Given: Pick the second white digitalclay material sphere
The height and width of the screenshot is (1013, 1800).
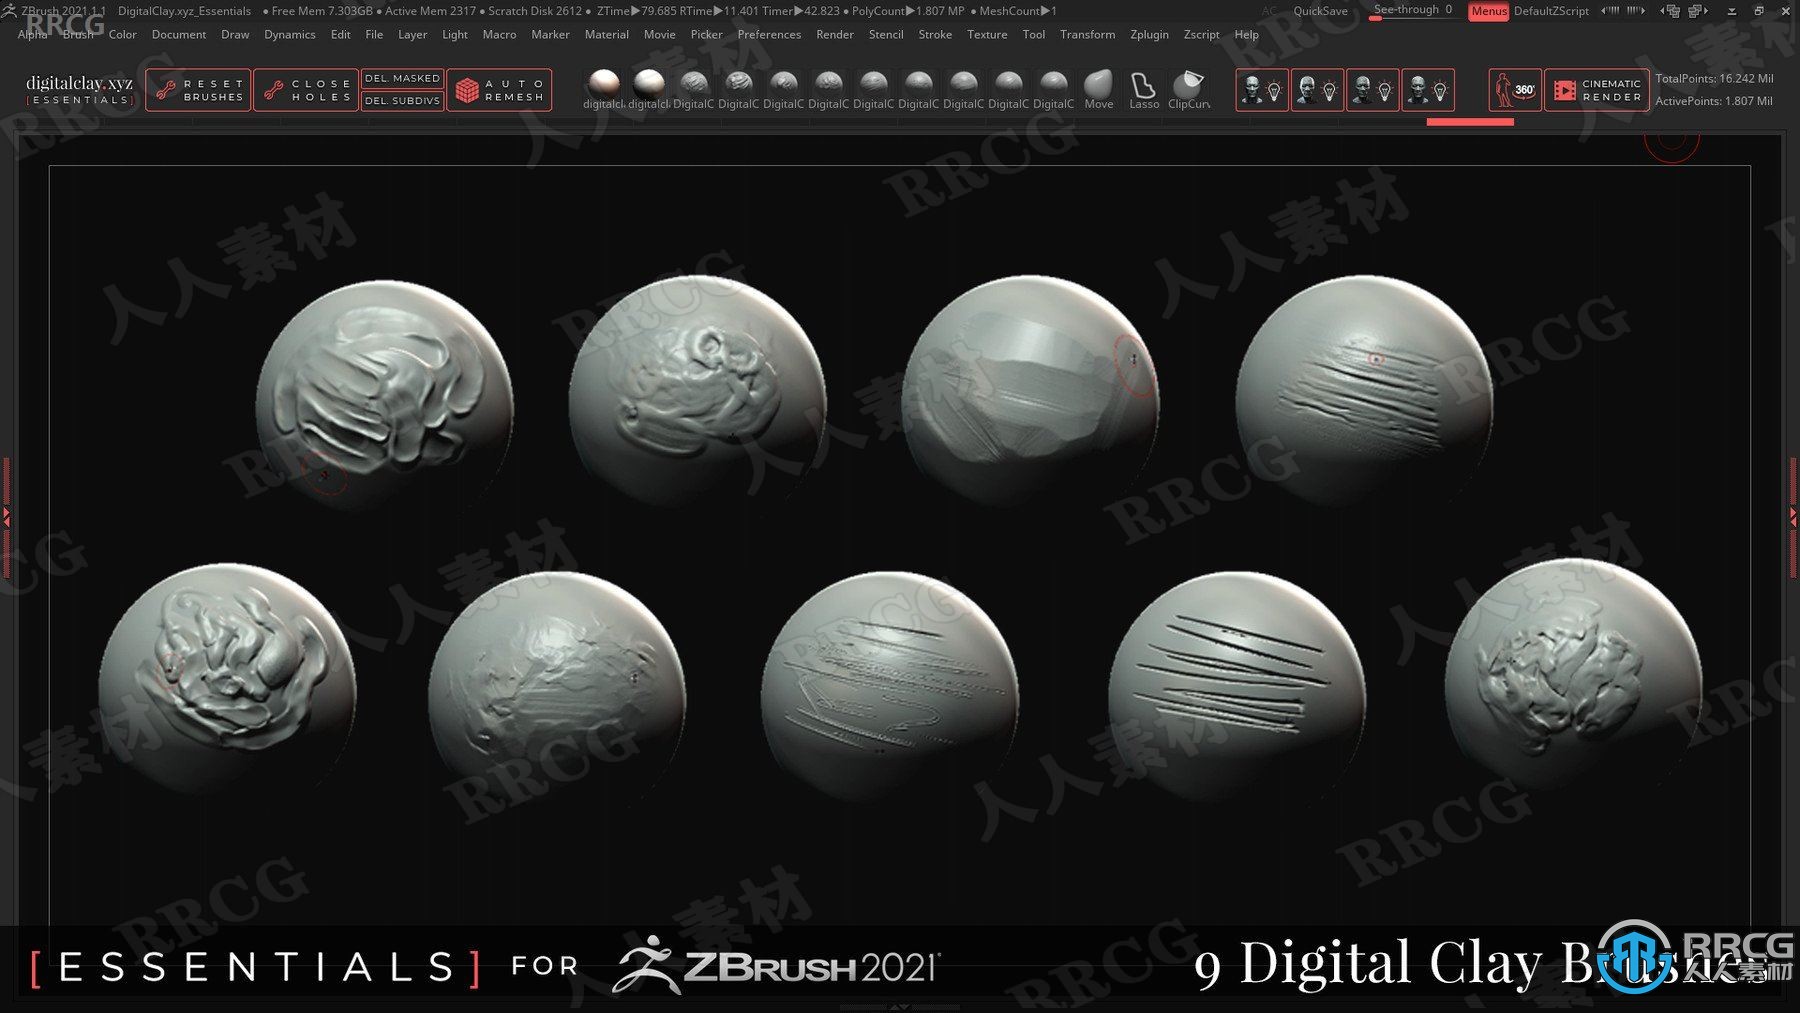Looking at the screenshot, I should pos(648,90).
